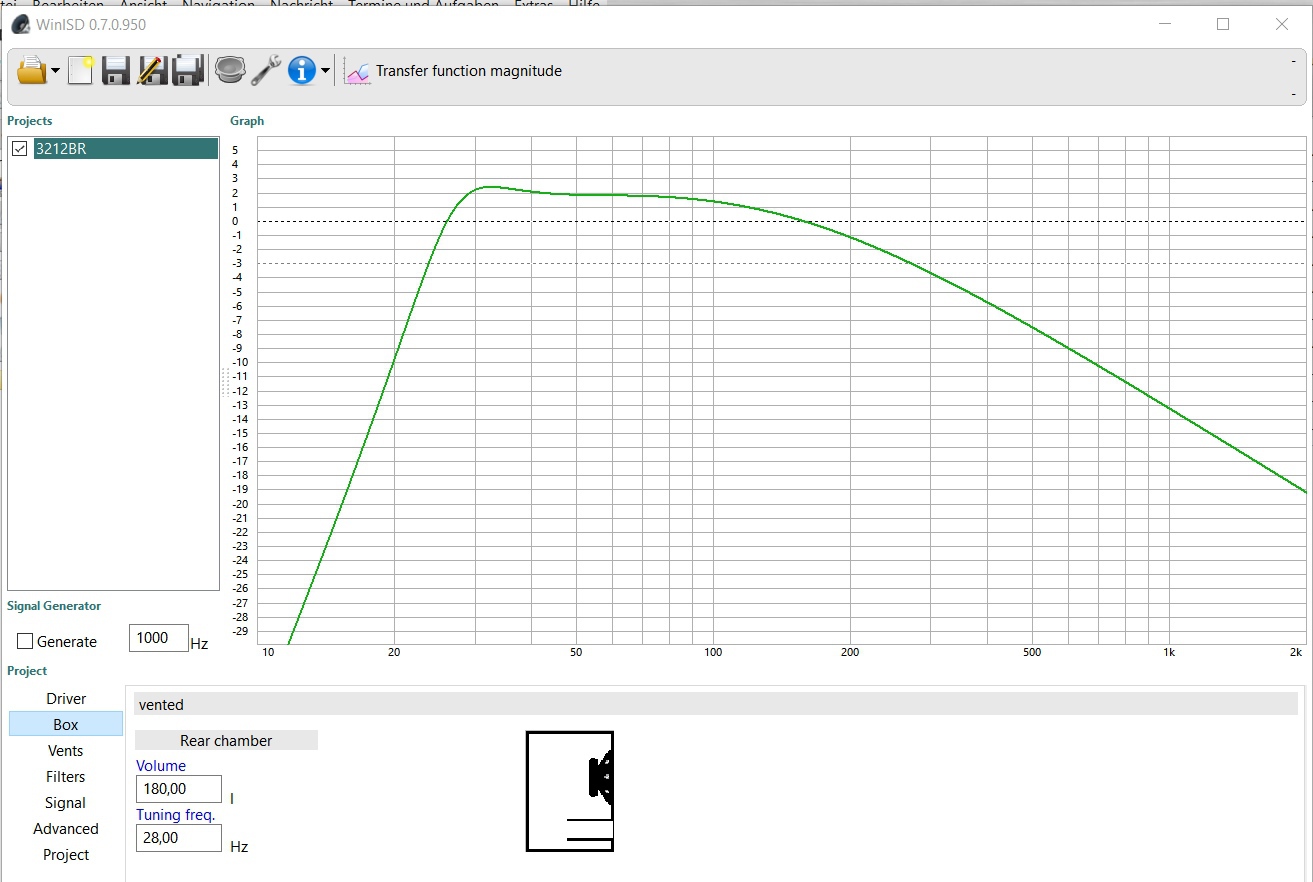Open options with the wrench icon
The height and width of the screenshot is (882, 1313).
point(266,71)
